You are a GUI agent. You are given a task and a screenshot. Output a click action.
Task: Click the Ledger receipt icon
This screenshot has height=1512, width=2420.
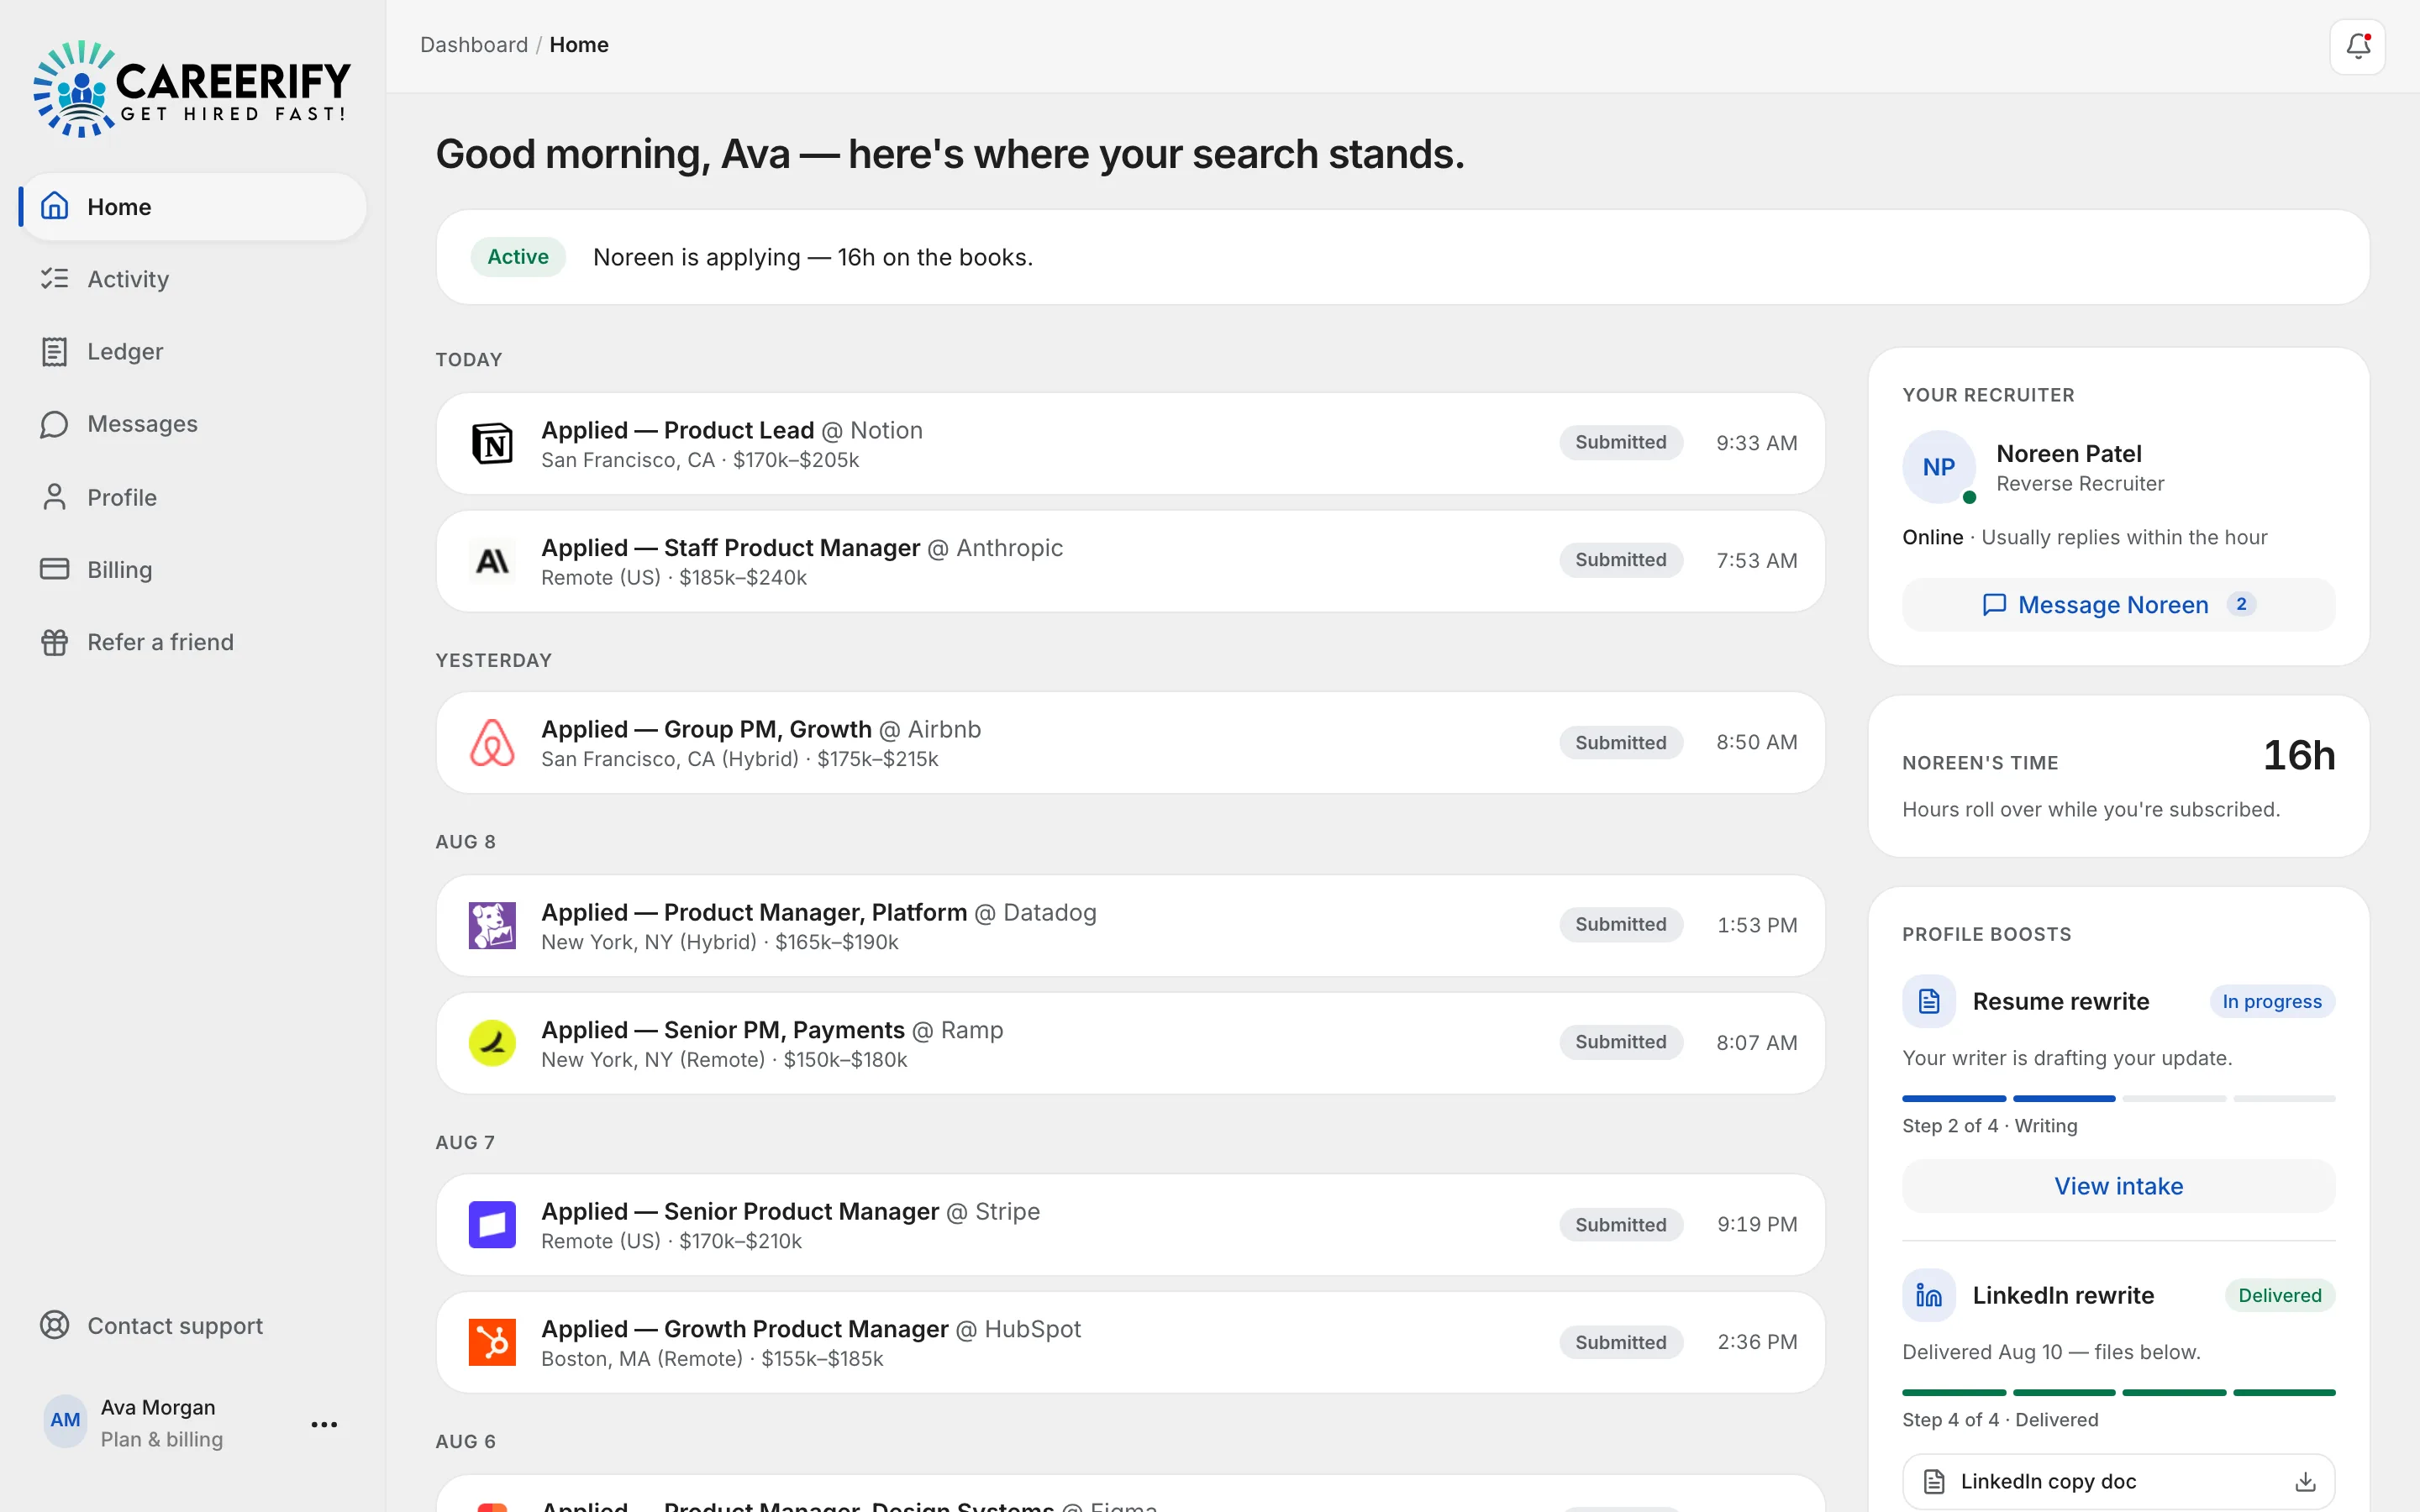pyautogui.click(x=54, y=351)
